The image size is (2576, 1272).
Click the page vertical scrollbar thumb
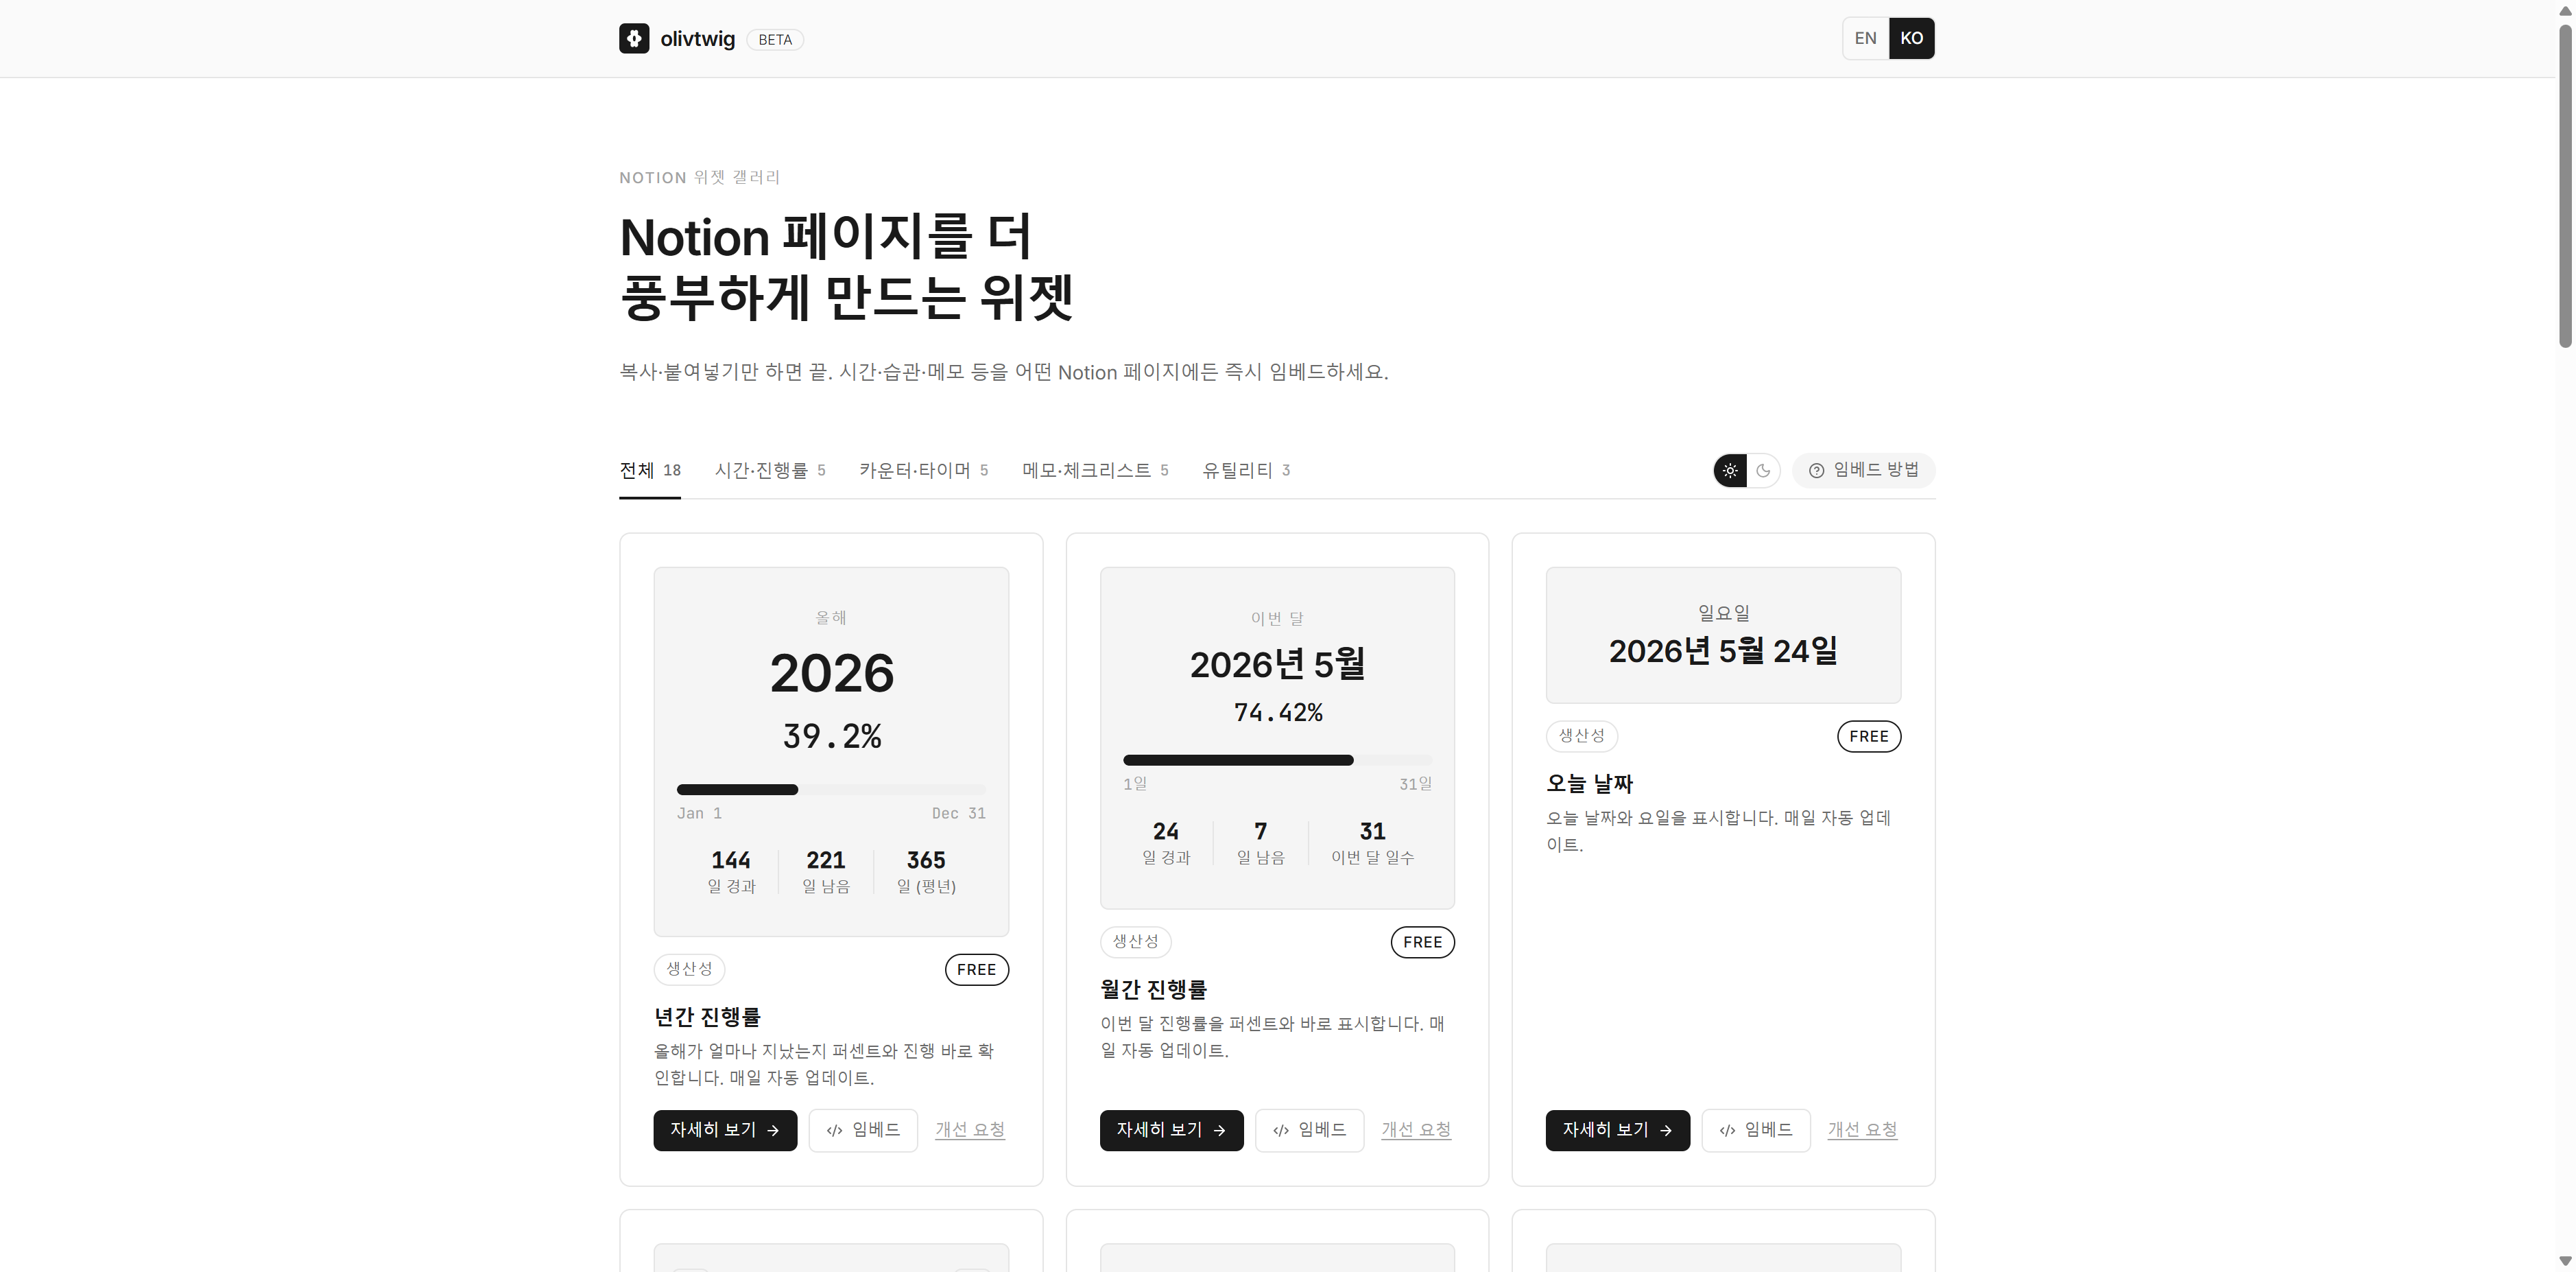click(x=2565, y=187)
